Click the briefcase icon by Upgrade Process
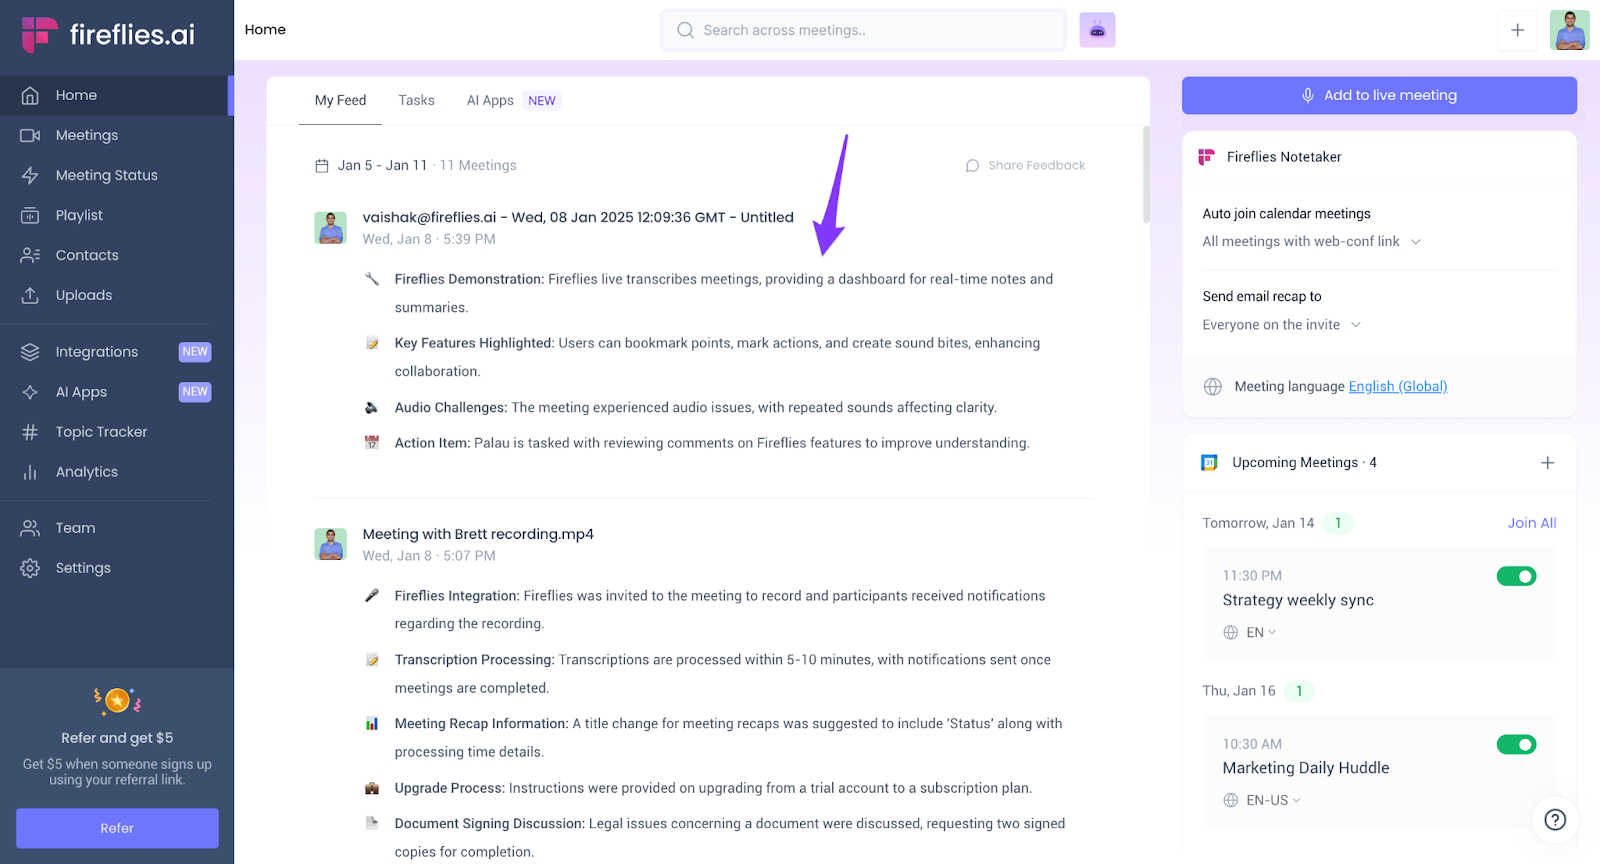Image resolution: width=1600 pixels, height=864 pixels. pyautogui.click(x=372, y=788)
